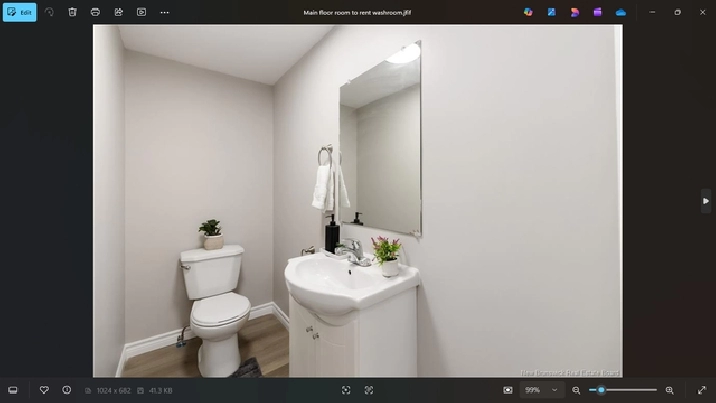The height and width of the screenshot is (403, 716).
Task: Fit image to window
Action: 346,390
